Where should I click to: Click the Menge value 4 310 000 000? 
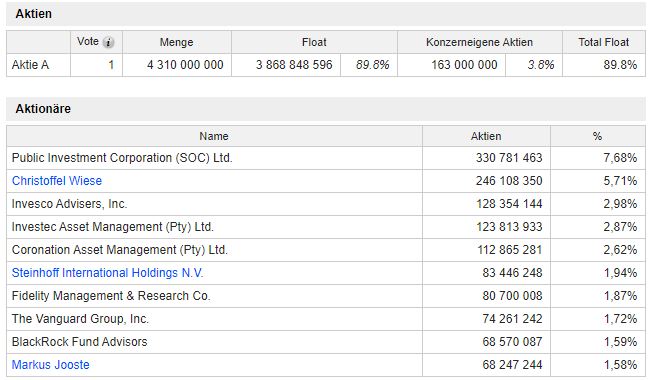185,65
